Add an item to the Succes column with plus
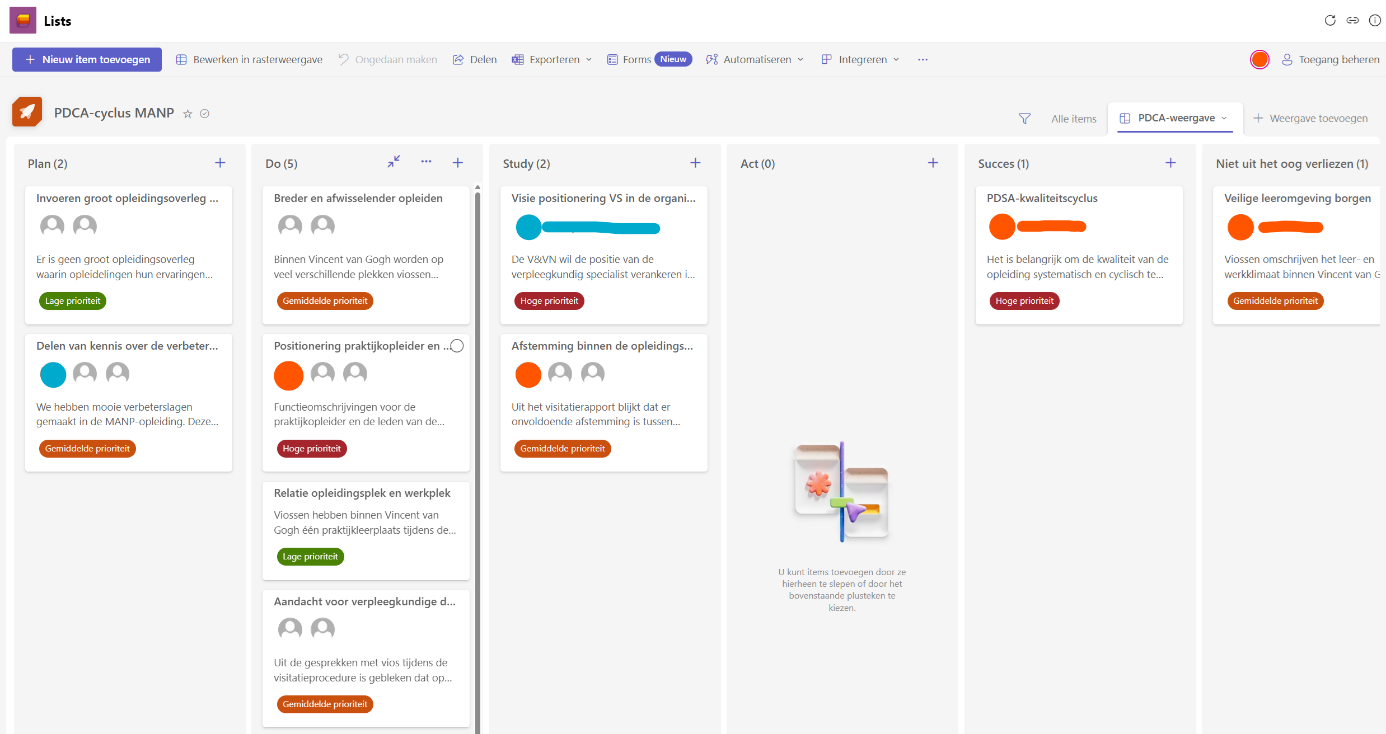Viewport: 1386px width, 734px height. pyautogui.click(x=1170, y=163)
